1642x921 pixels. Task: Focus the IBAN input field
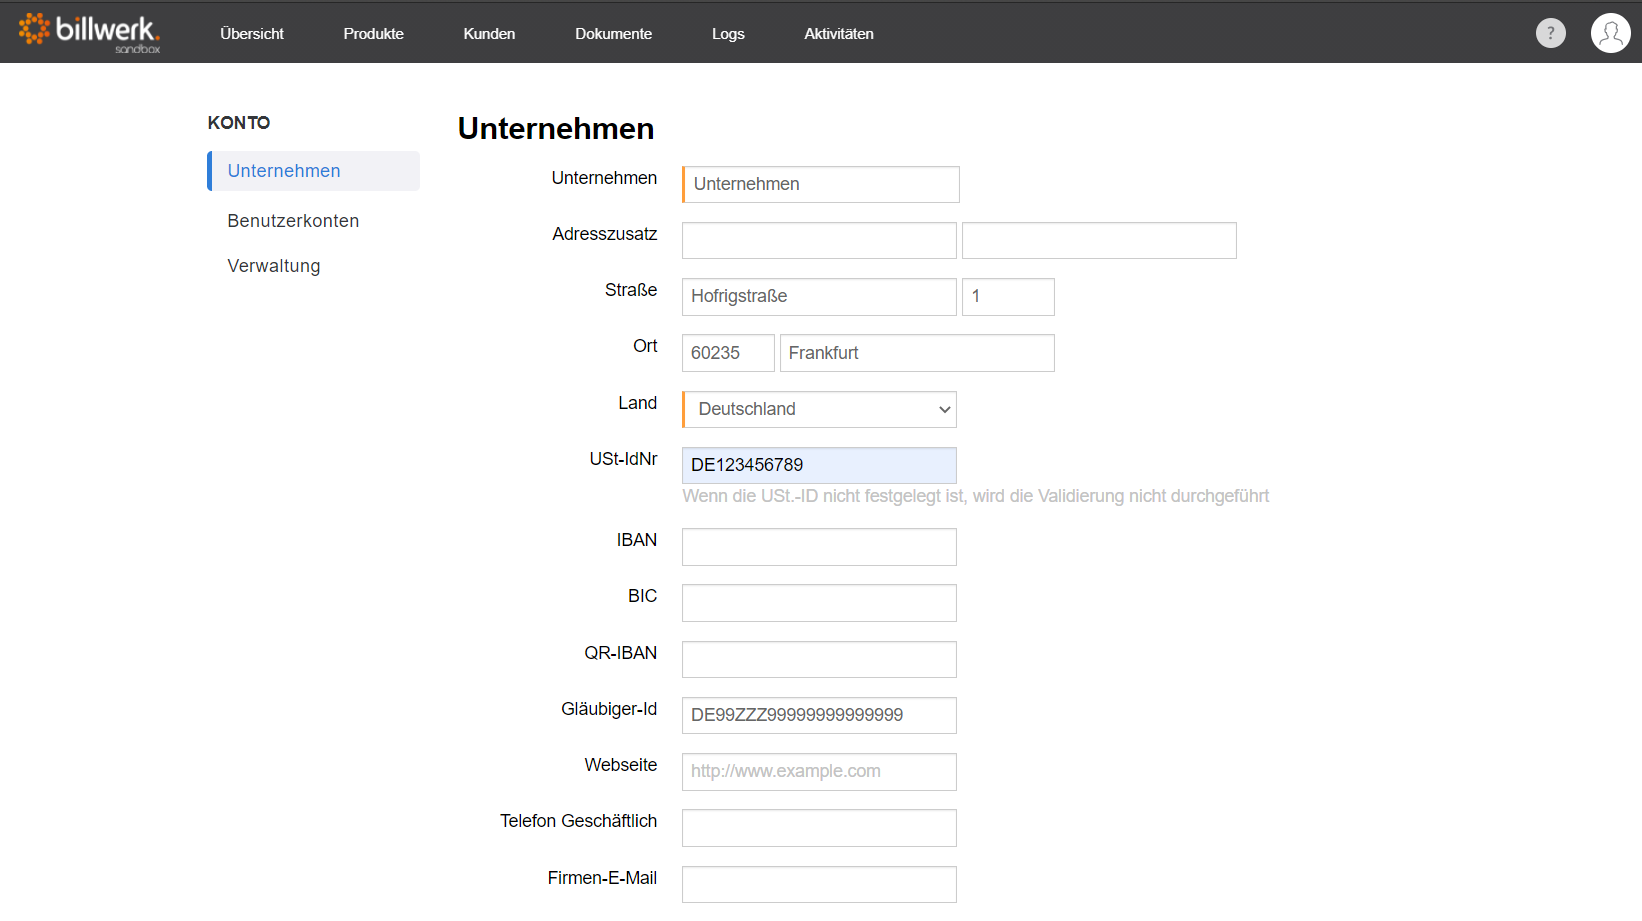coord(819,547)
